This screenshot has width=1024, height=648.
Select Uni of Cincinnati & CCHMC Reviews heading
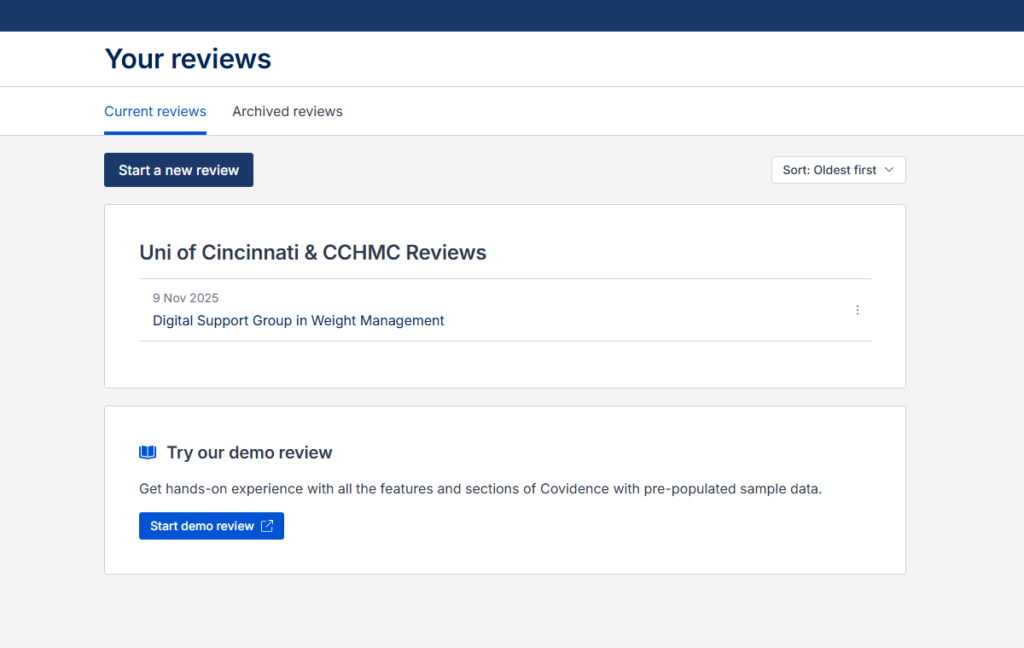(x=312, y=253)
